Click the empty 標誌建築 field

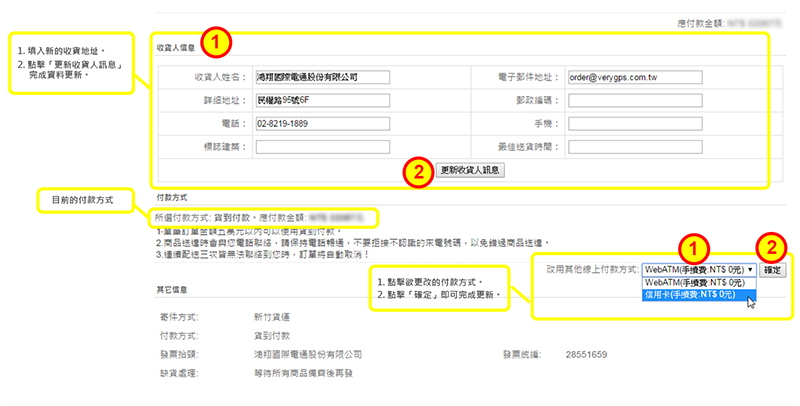click(321, 146)
